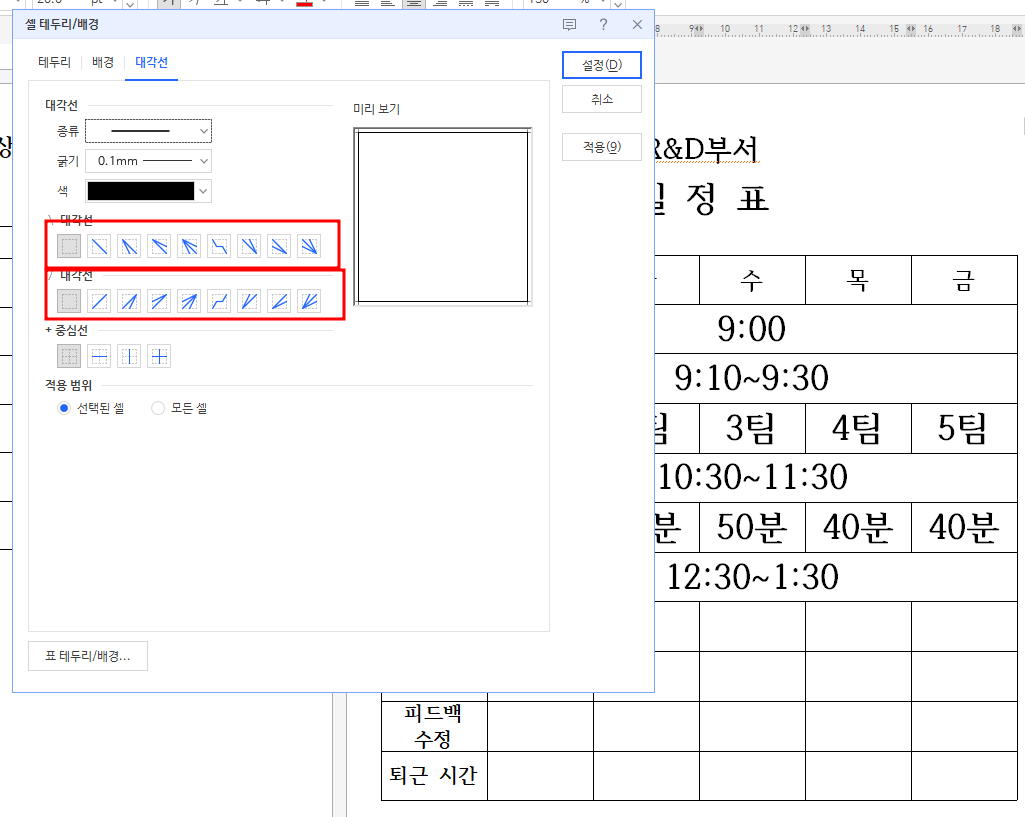
Task: Click the 퇴근 시간 row label
Action: (x=434, y=776)
